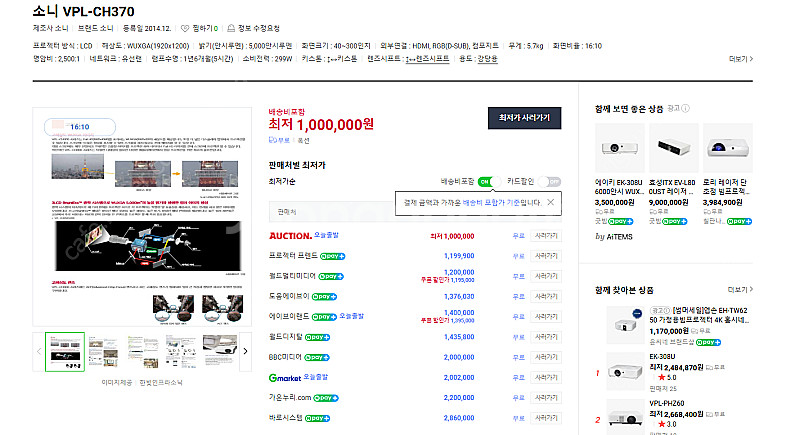Click the main product description image
Image resolution: width=800 pixels, height=435 pixels.
pos(142,217)
